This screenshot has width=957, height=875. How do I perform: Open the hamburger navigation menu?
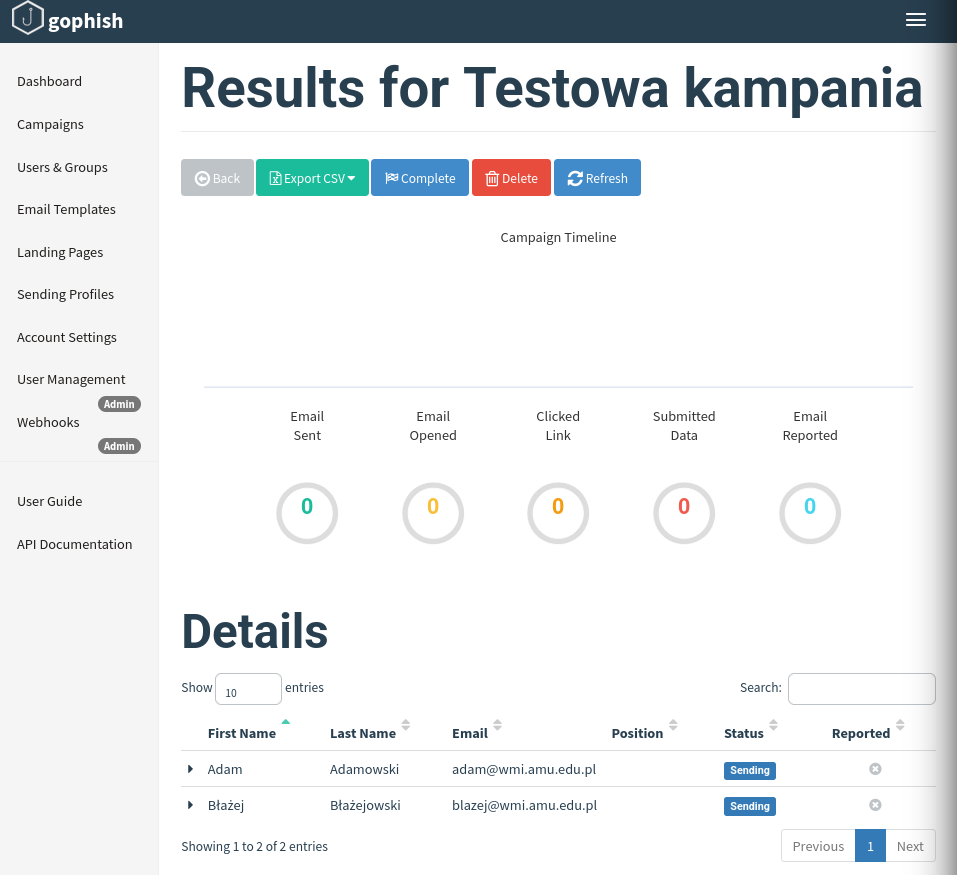[915, 20]
